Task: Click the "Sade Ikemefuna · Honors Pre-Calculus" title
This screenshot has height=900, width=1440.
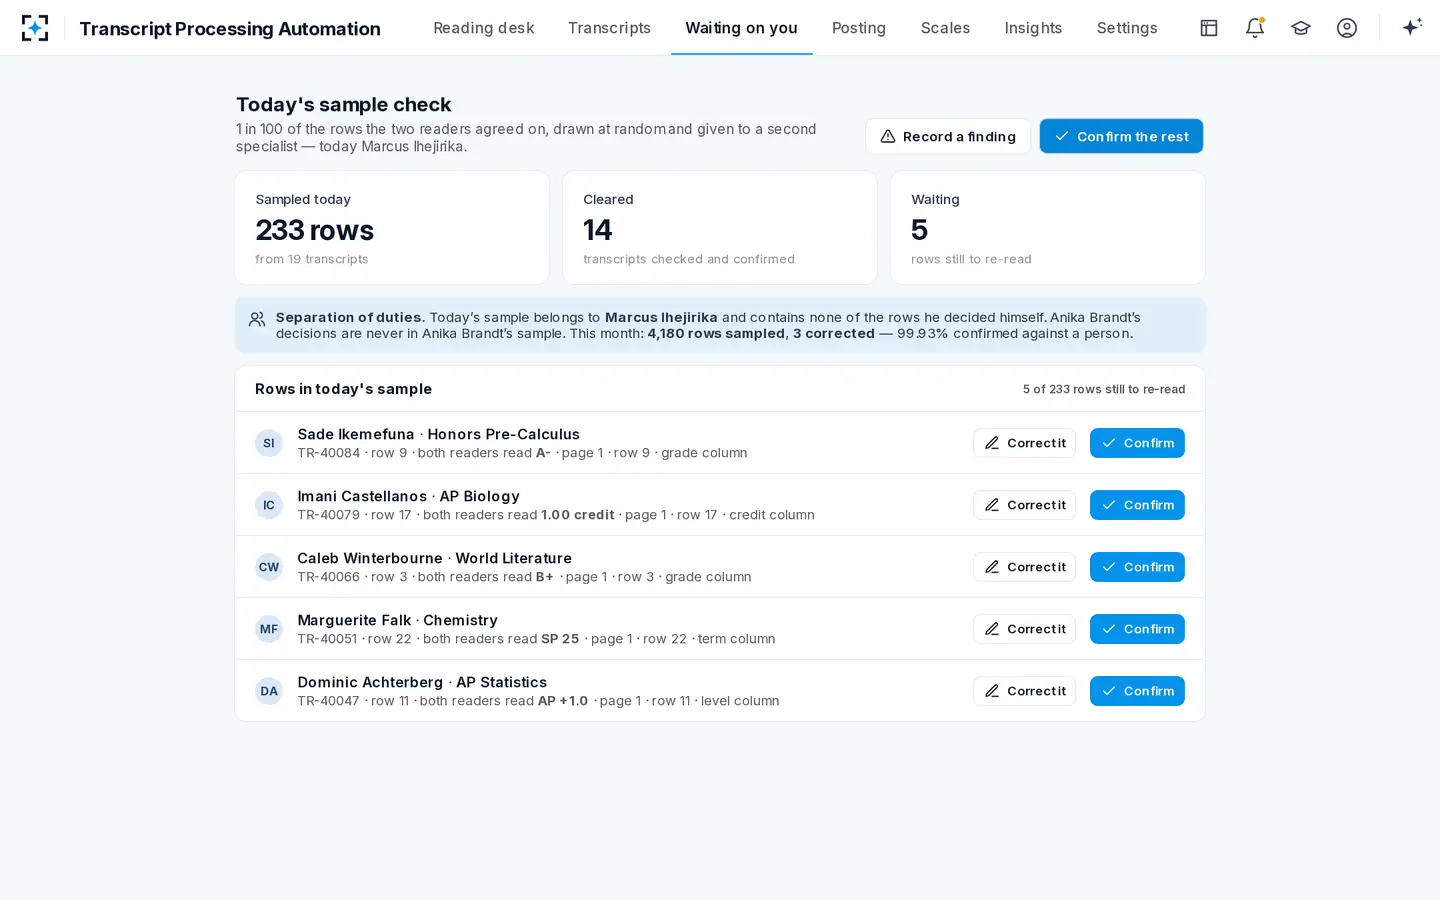Action: [x=438, y=434]
